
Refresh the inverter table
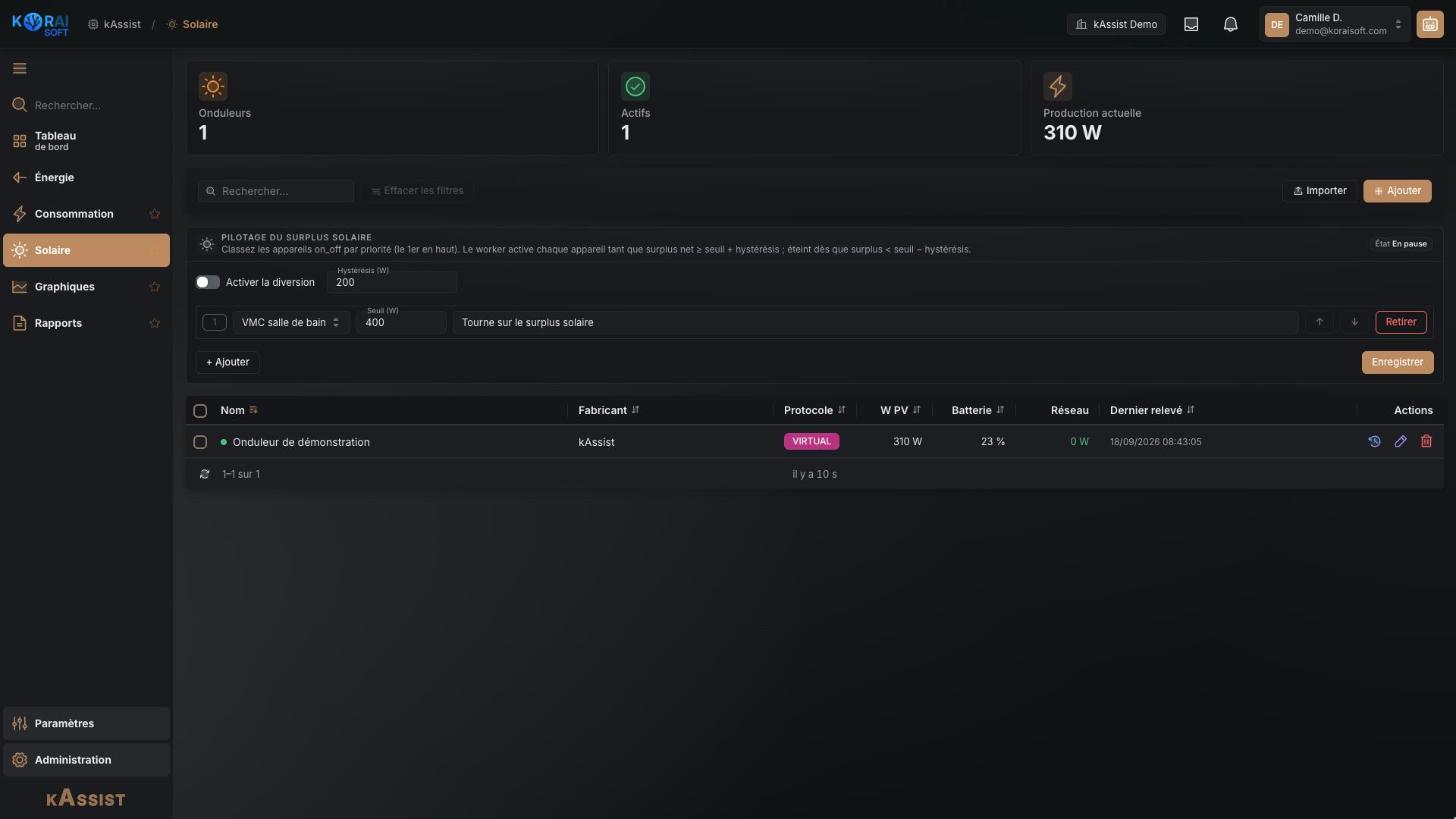coord(204,474)
